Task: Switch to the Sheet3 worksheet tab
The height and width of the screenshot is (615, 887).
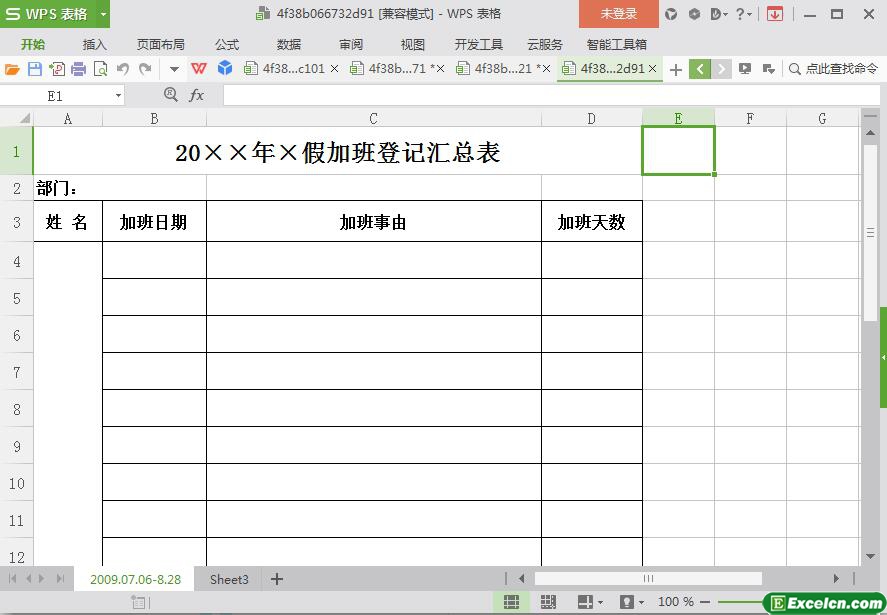Action: [229, 579]
